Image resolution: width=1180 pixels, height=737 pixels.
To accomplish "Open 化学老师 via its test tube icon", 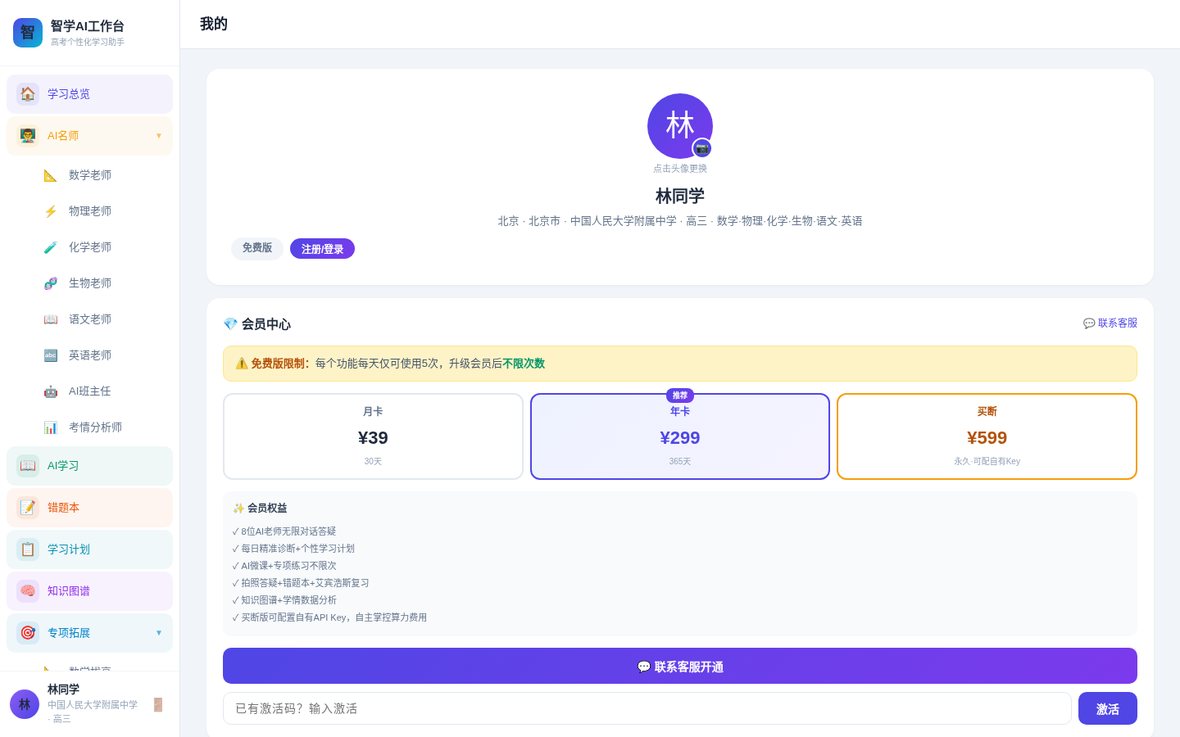I will [50, 248].
